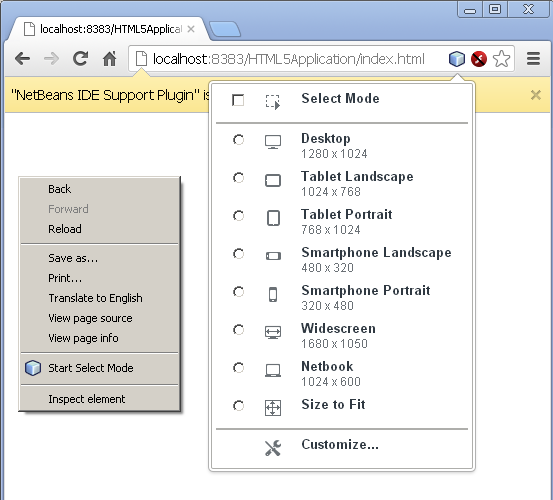The image size is (553, 500).
Task: Open a new tab button
Action: 225,29
